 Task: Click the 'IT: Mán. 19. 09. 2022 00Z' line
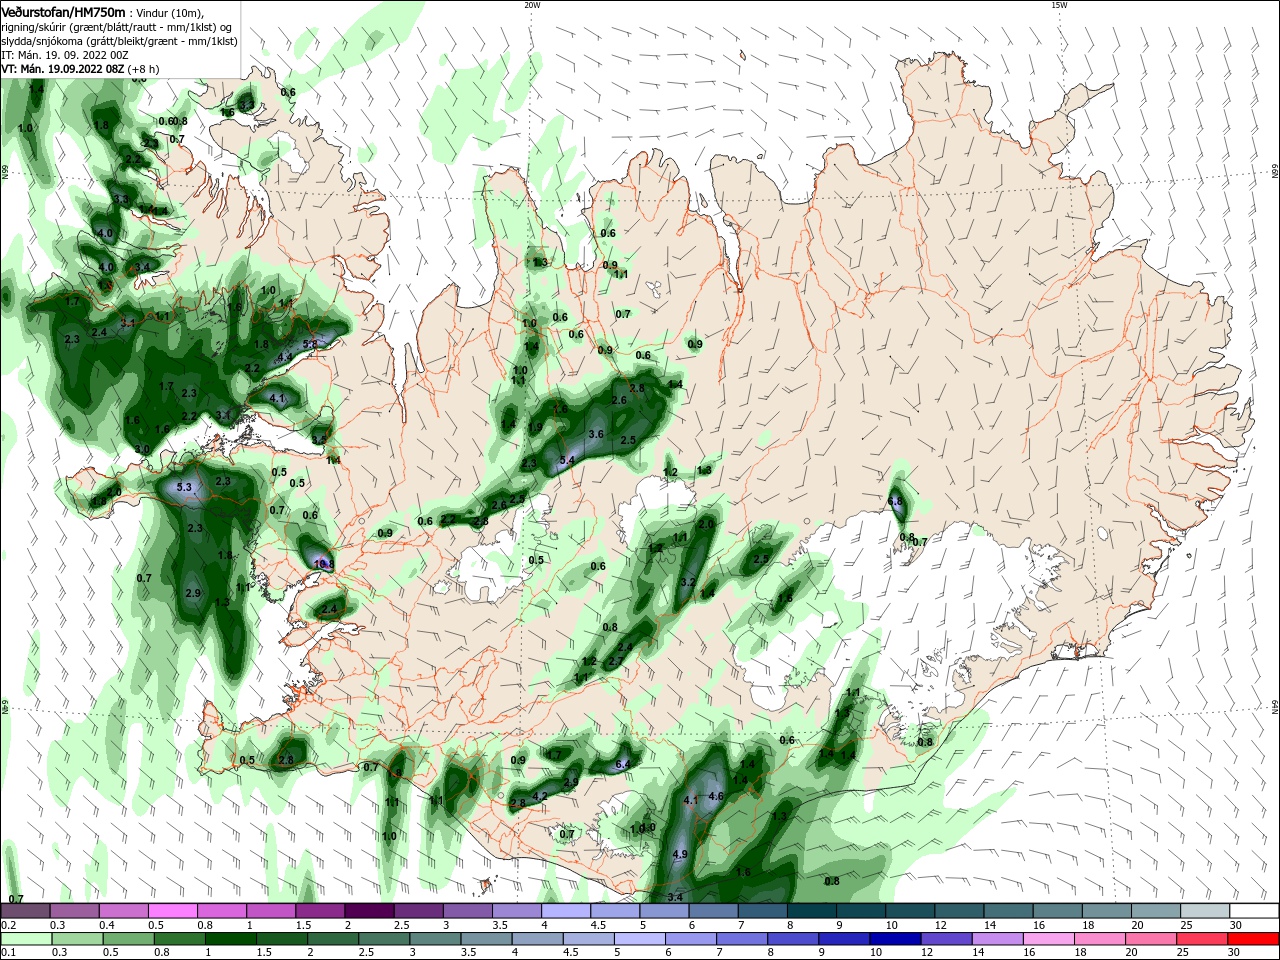[65, 55]
